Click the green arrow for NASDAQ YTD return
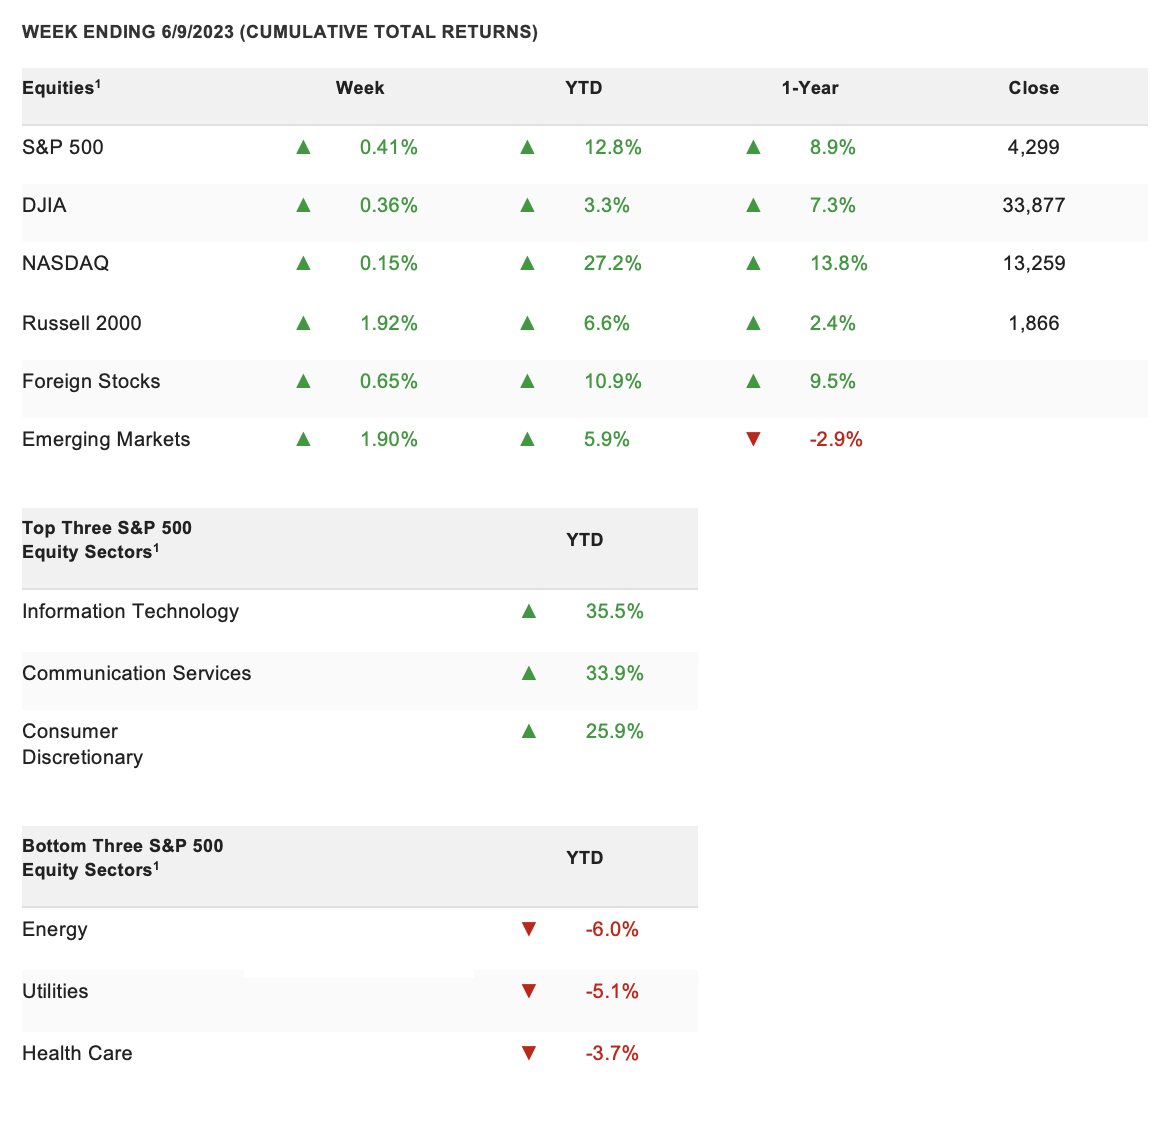Screen dimensions: 1172x1122 (527, 263)
